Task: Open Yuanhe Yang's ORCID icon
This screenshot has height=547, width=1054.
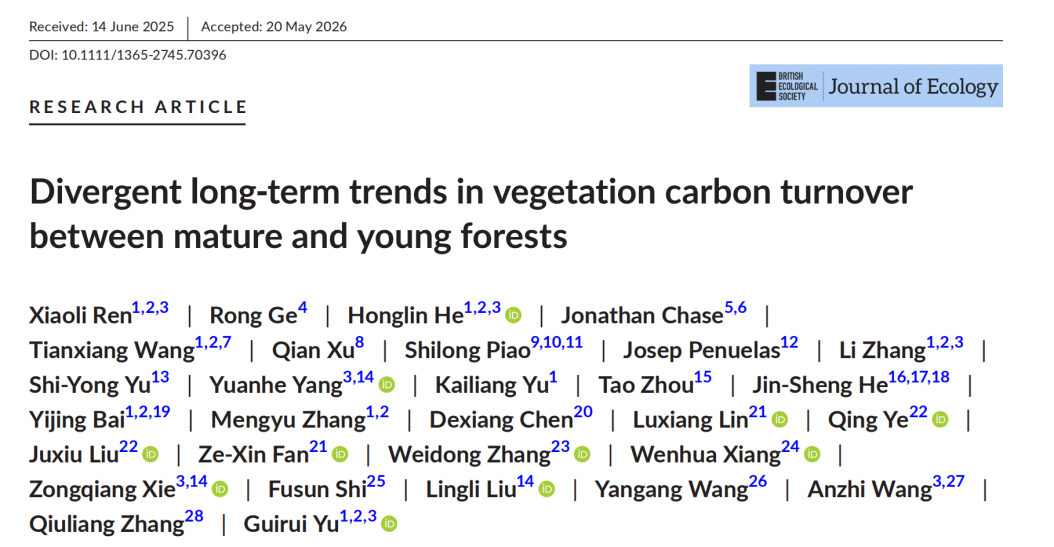Action: click(387, 385)
